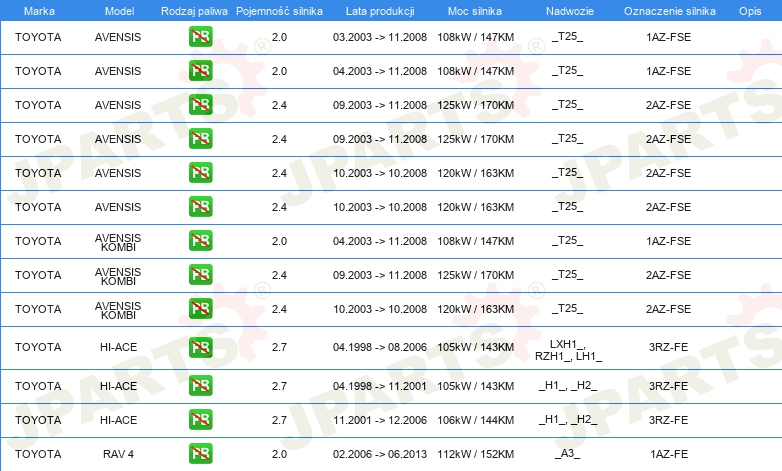Viewport: 782px width, 471px height.
Task: Click _H1_, _H2_ in the 04.1998 -> 11.2001 row
Action: tap(568, 386)
